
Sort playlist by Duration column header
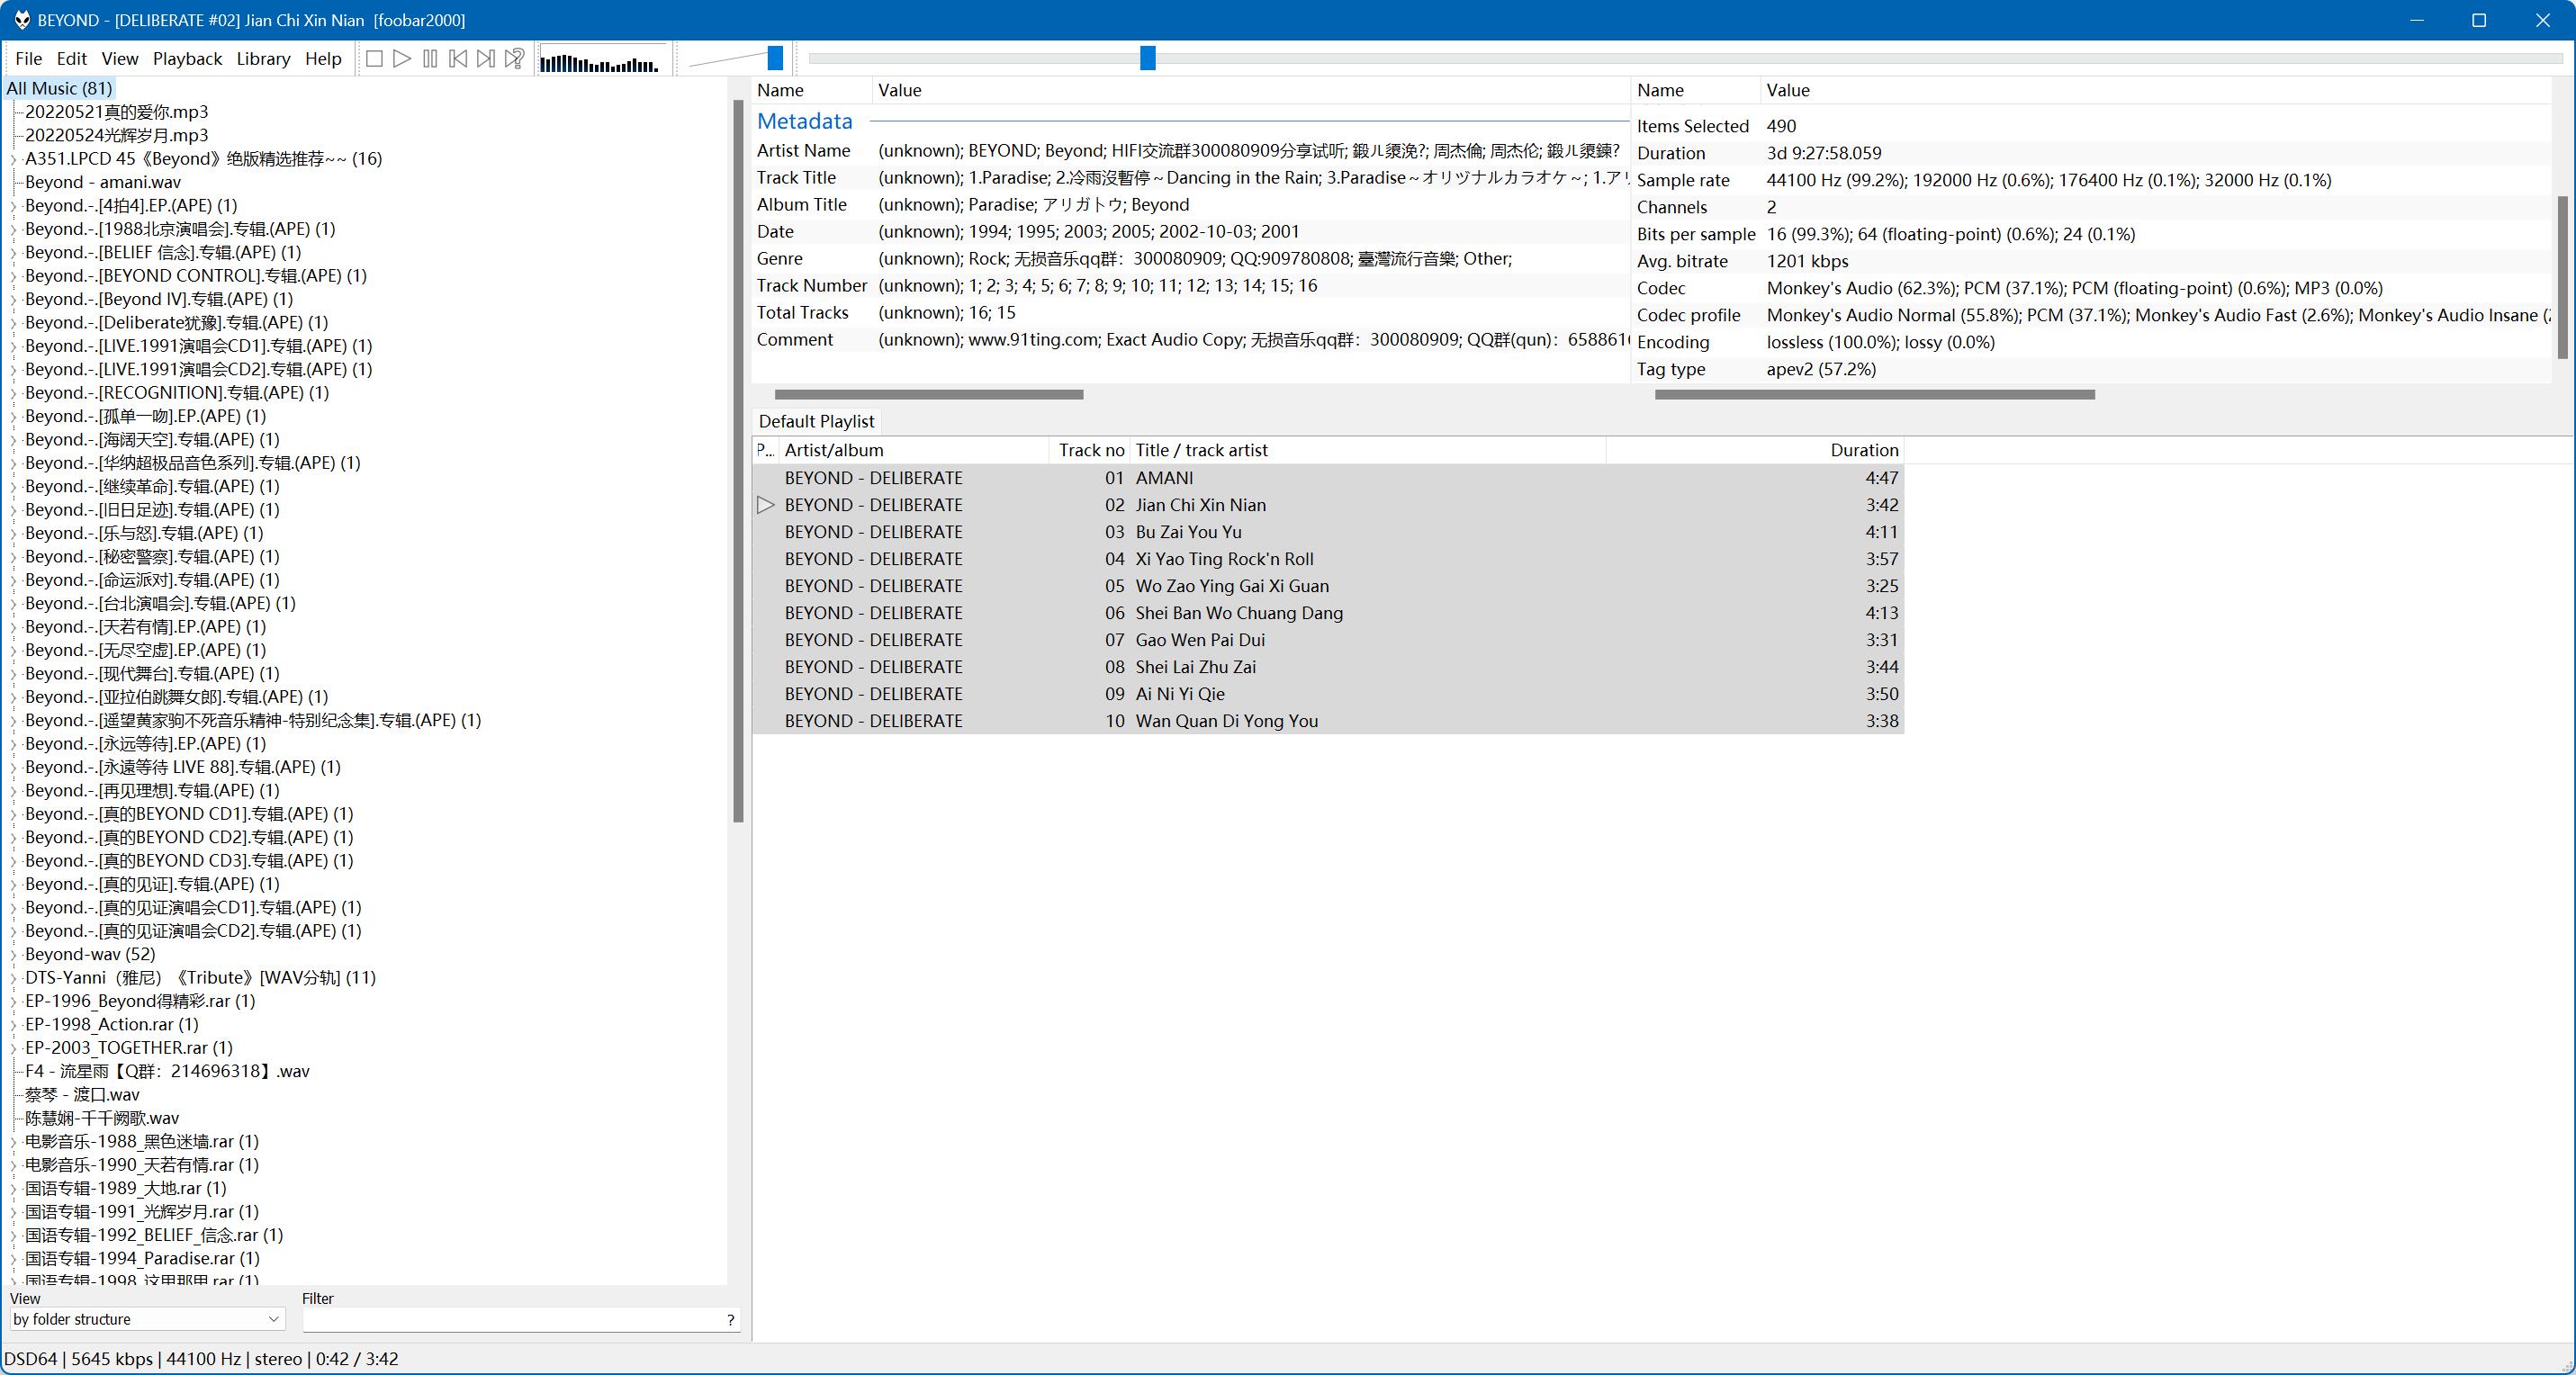(1755, 450)
